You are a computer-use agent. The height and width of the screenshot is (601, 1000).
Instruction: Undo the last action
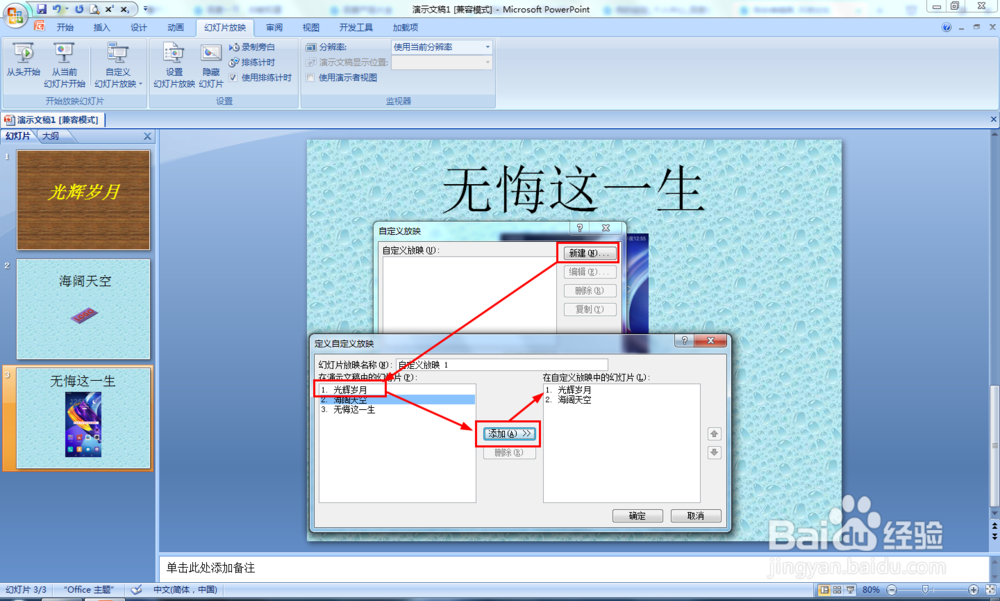click(57, 9)
